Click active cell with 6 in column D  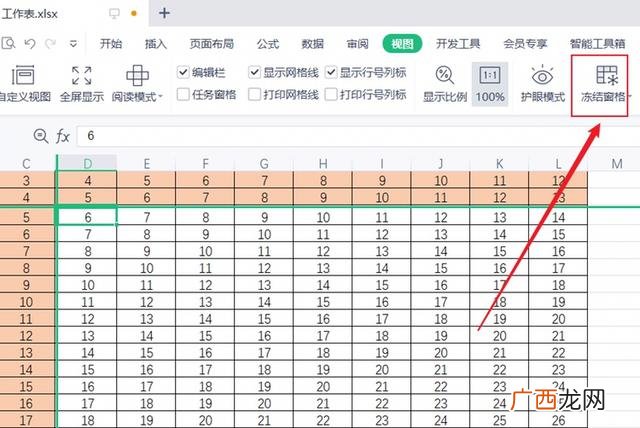tap(87, 216)
